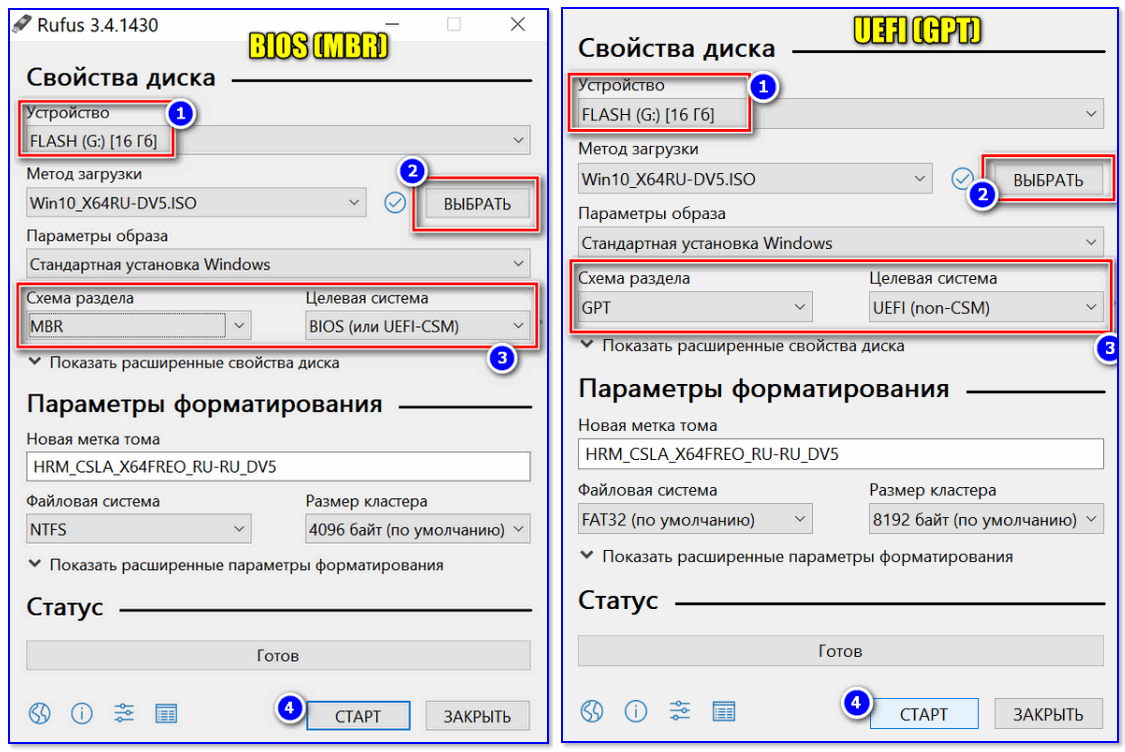Viewport: 1125px width, 752px height.
Task: Click Готов status bar in left window
Action: pos(278,655)
